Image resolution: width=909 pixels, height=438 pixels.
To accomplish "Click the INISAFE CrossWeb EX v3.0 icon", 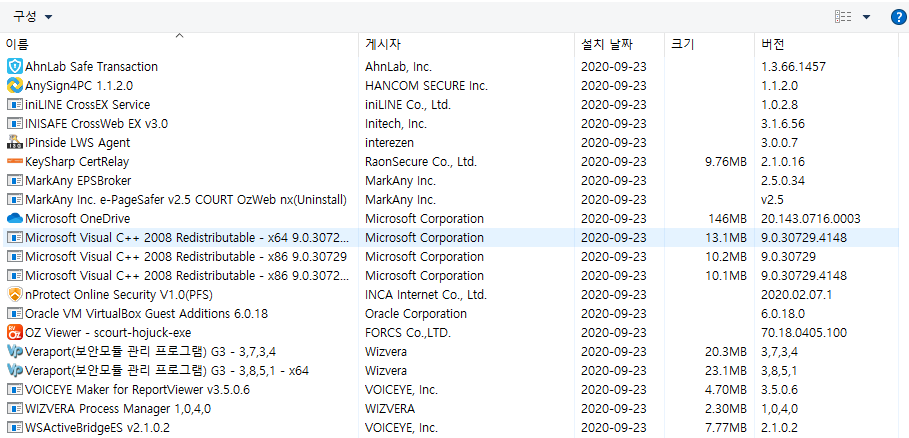I will (14, 123).
